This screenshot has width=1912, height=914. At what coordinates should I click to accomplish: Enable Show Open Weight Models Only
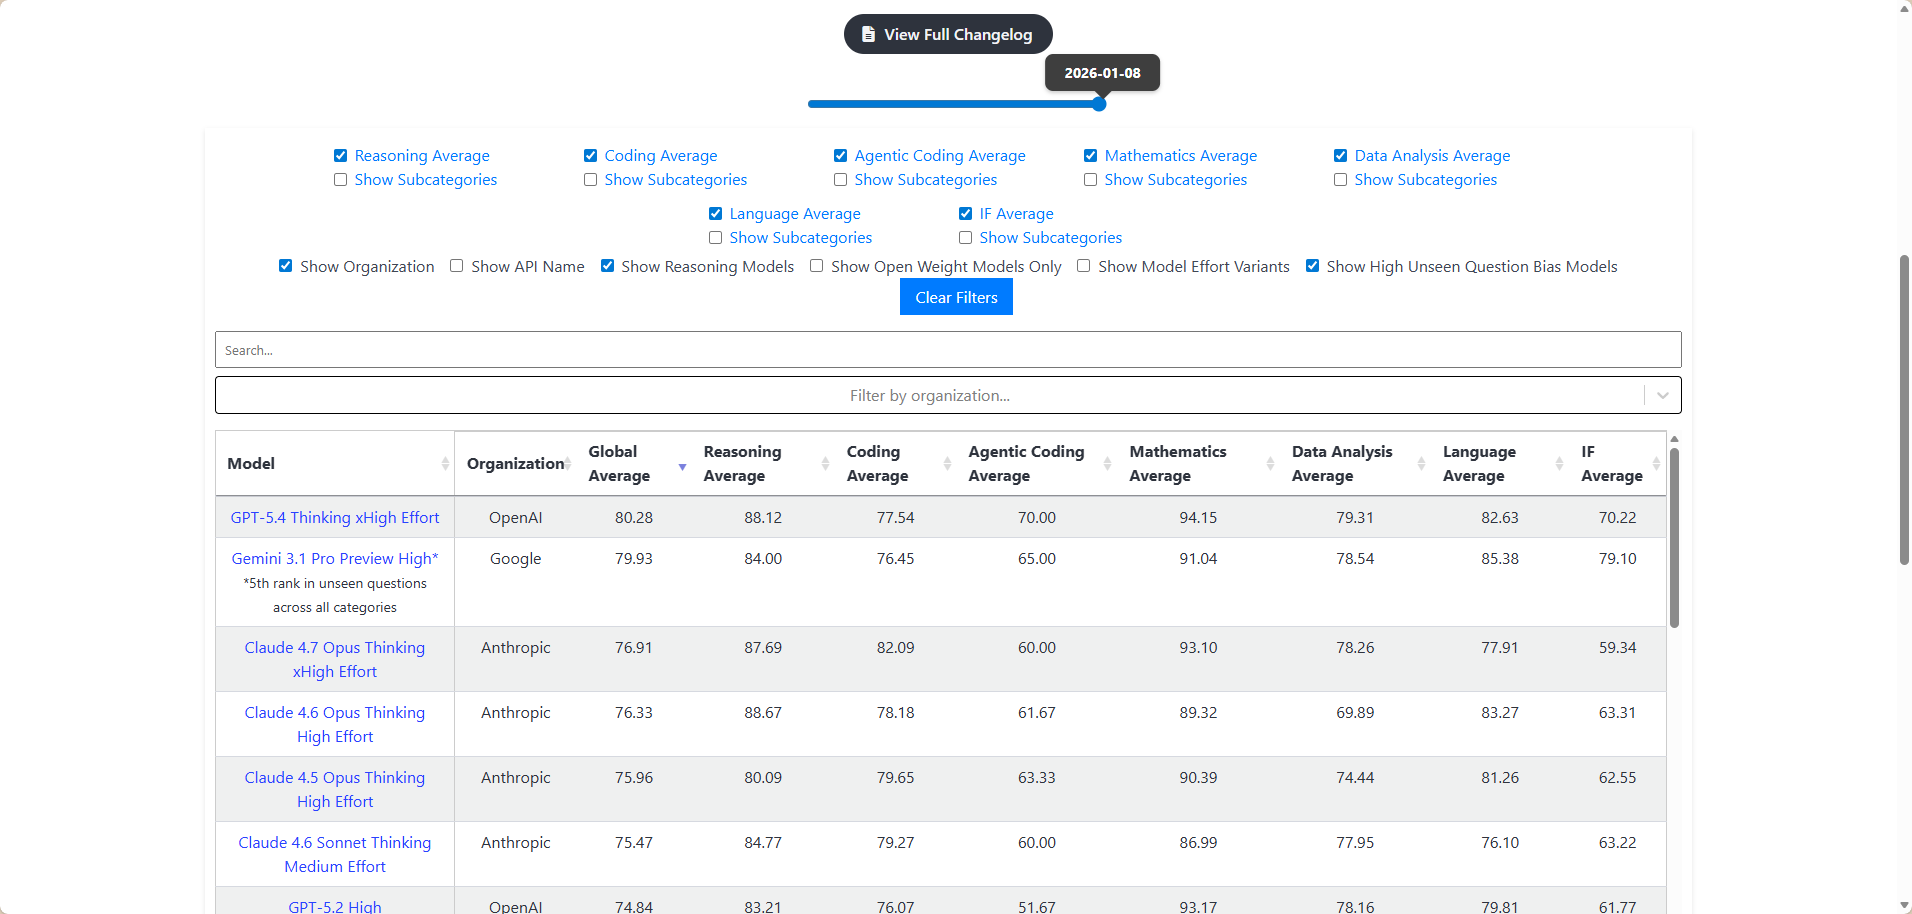pyautogui.click(x=816, y=266)
